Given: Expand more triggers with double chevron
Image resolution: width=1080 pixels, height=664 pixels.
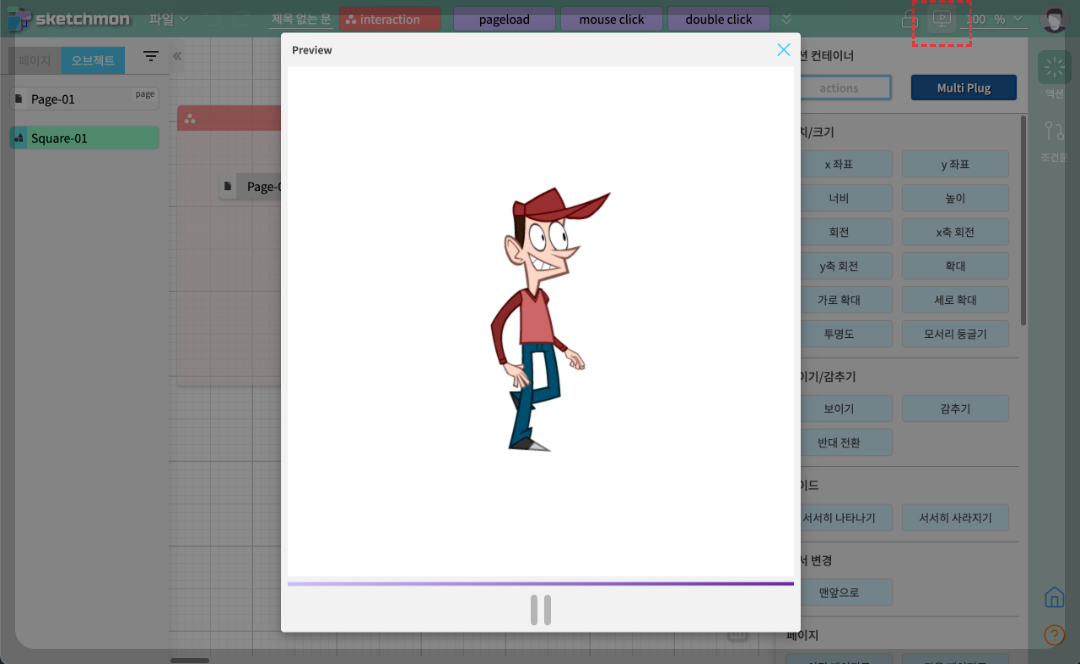Looking at the screenshot, I should (786, 19).
